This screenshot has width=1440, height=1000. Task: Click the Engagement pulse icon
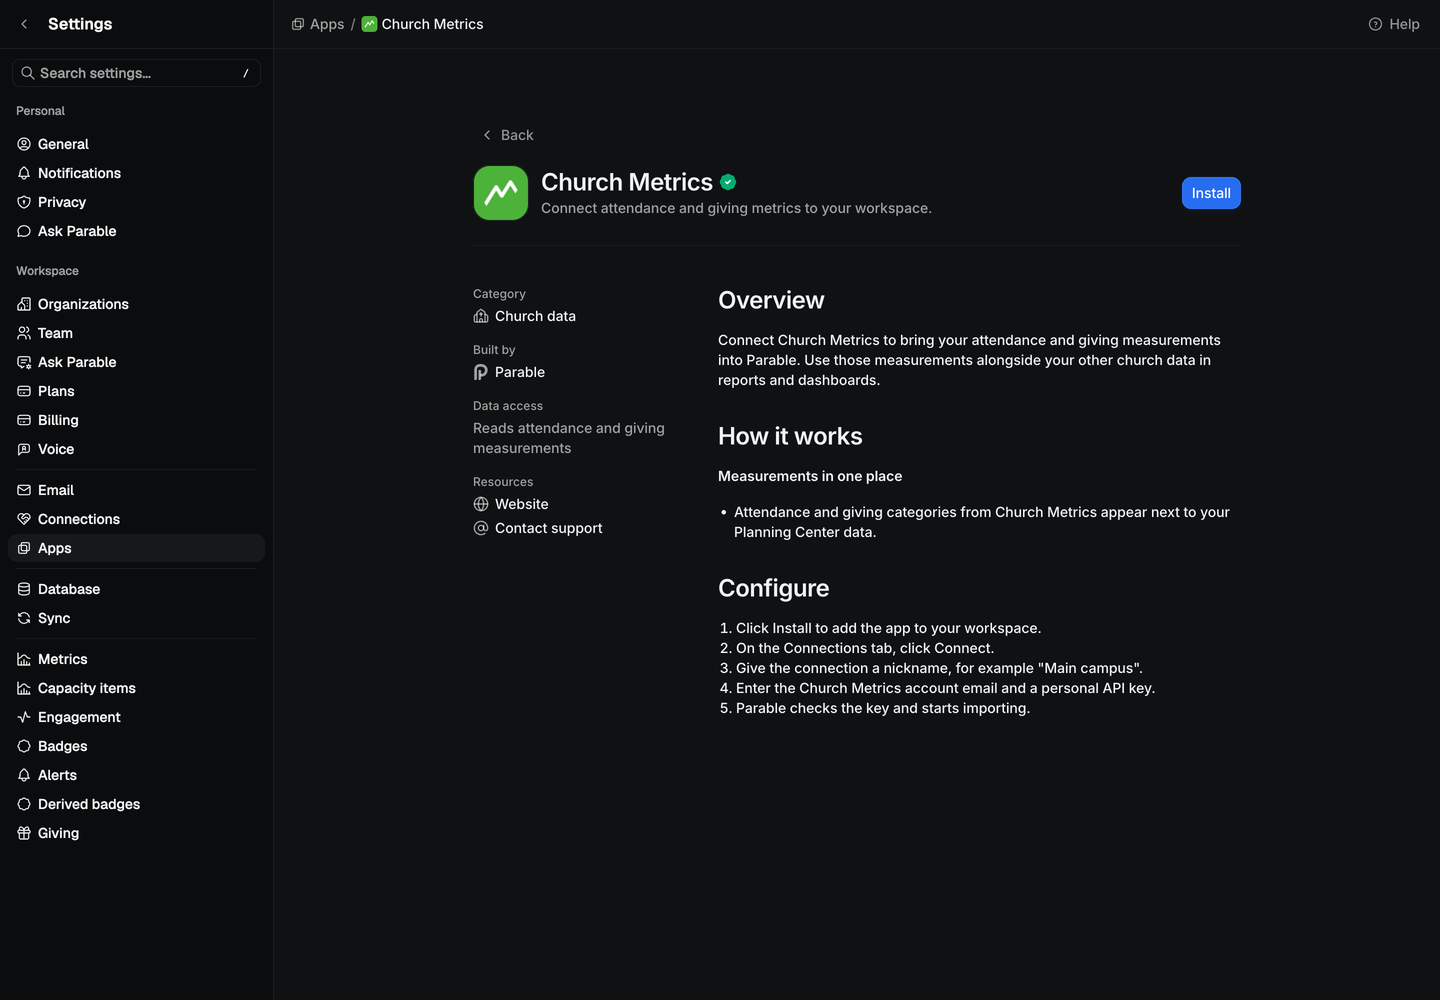click(24, 717)
